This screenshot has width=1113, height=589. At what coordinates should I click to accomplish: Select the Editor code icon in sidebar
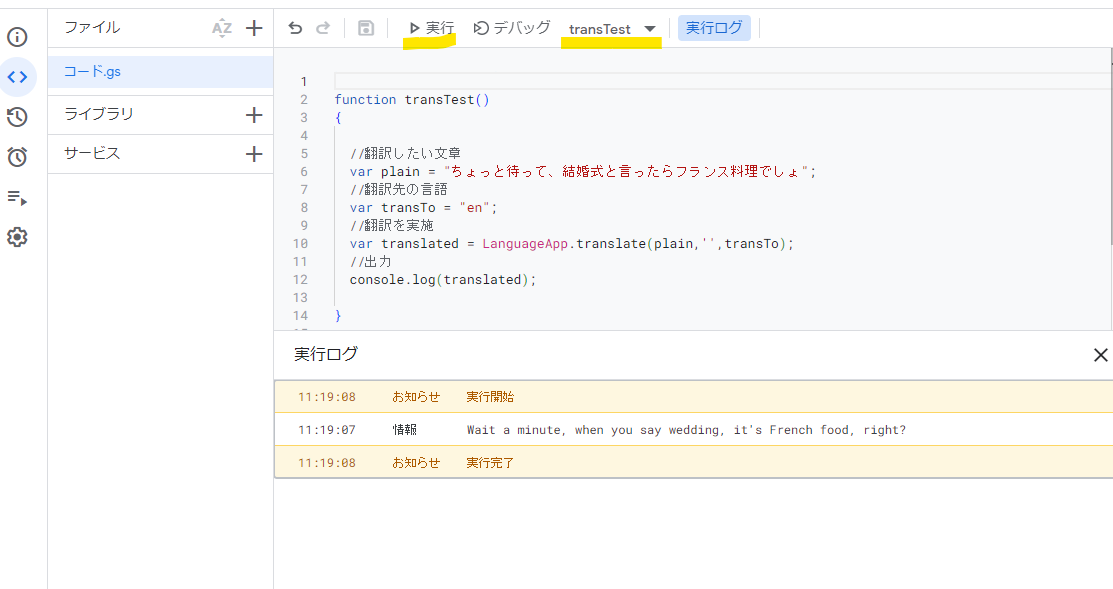pyautogui.click(x=17, y=77)
